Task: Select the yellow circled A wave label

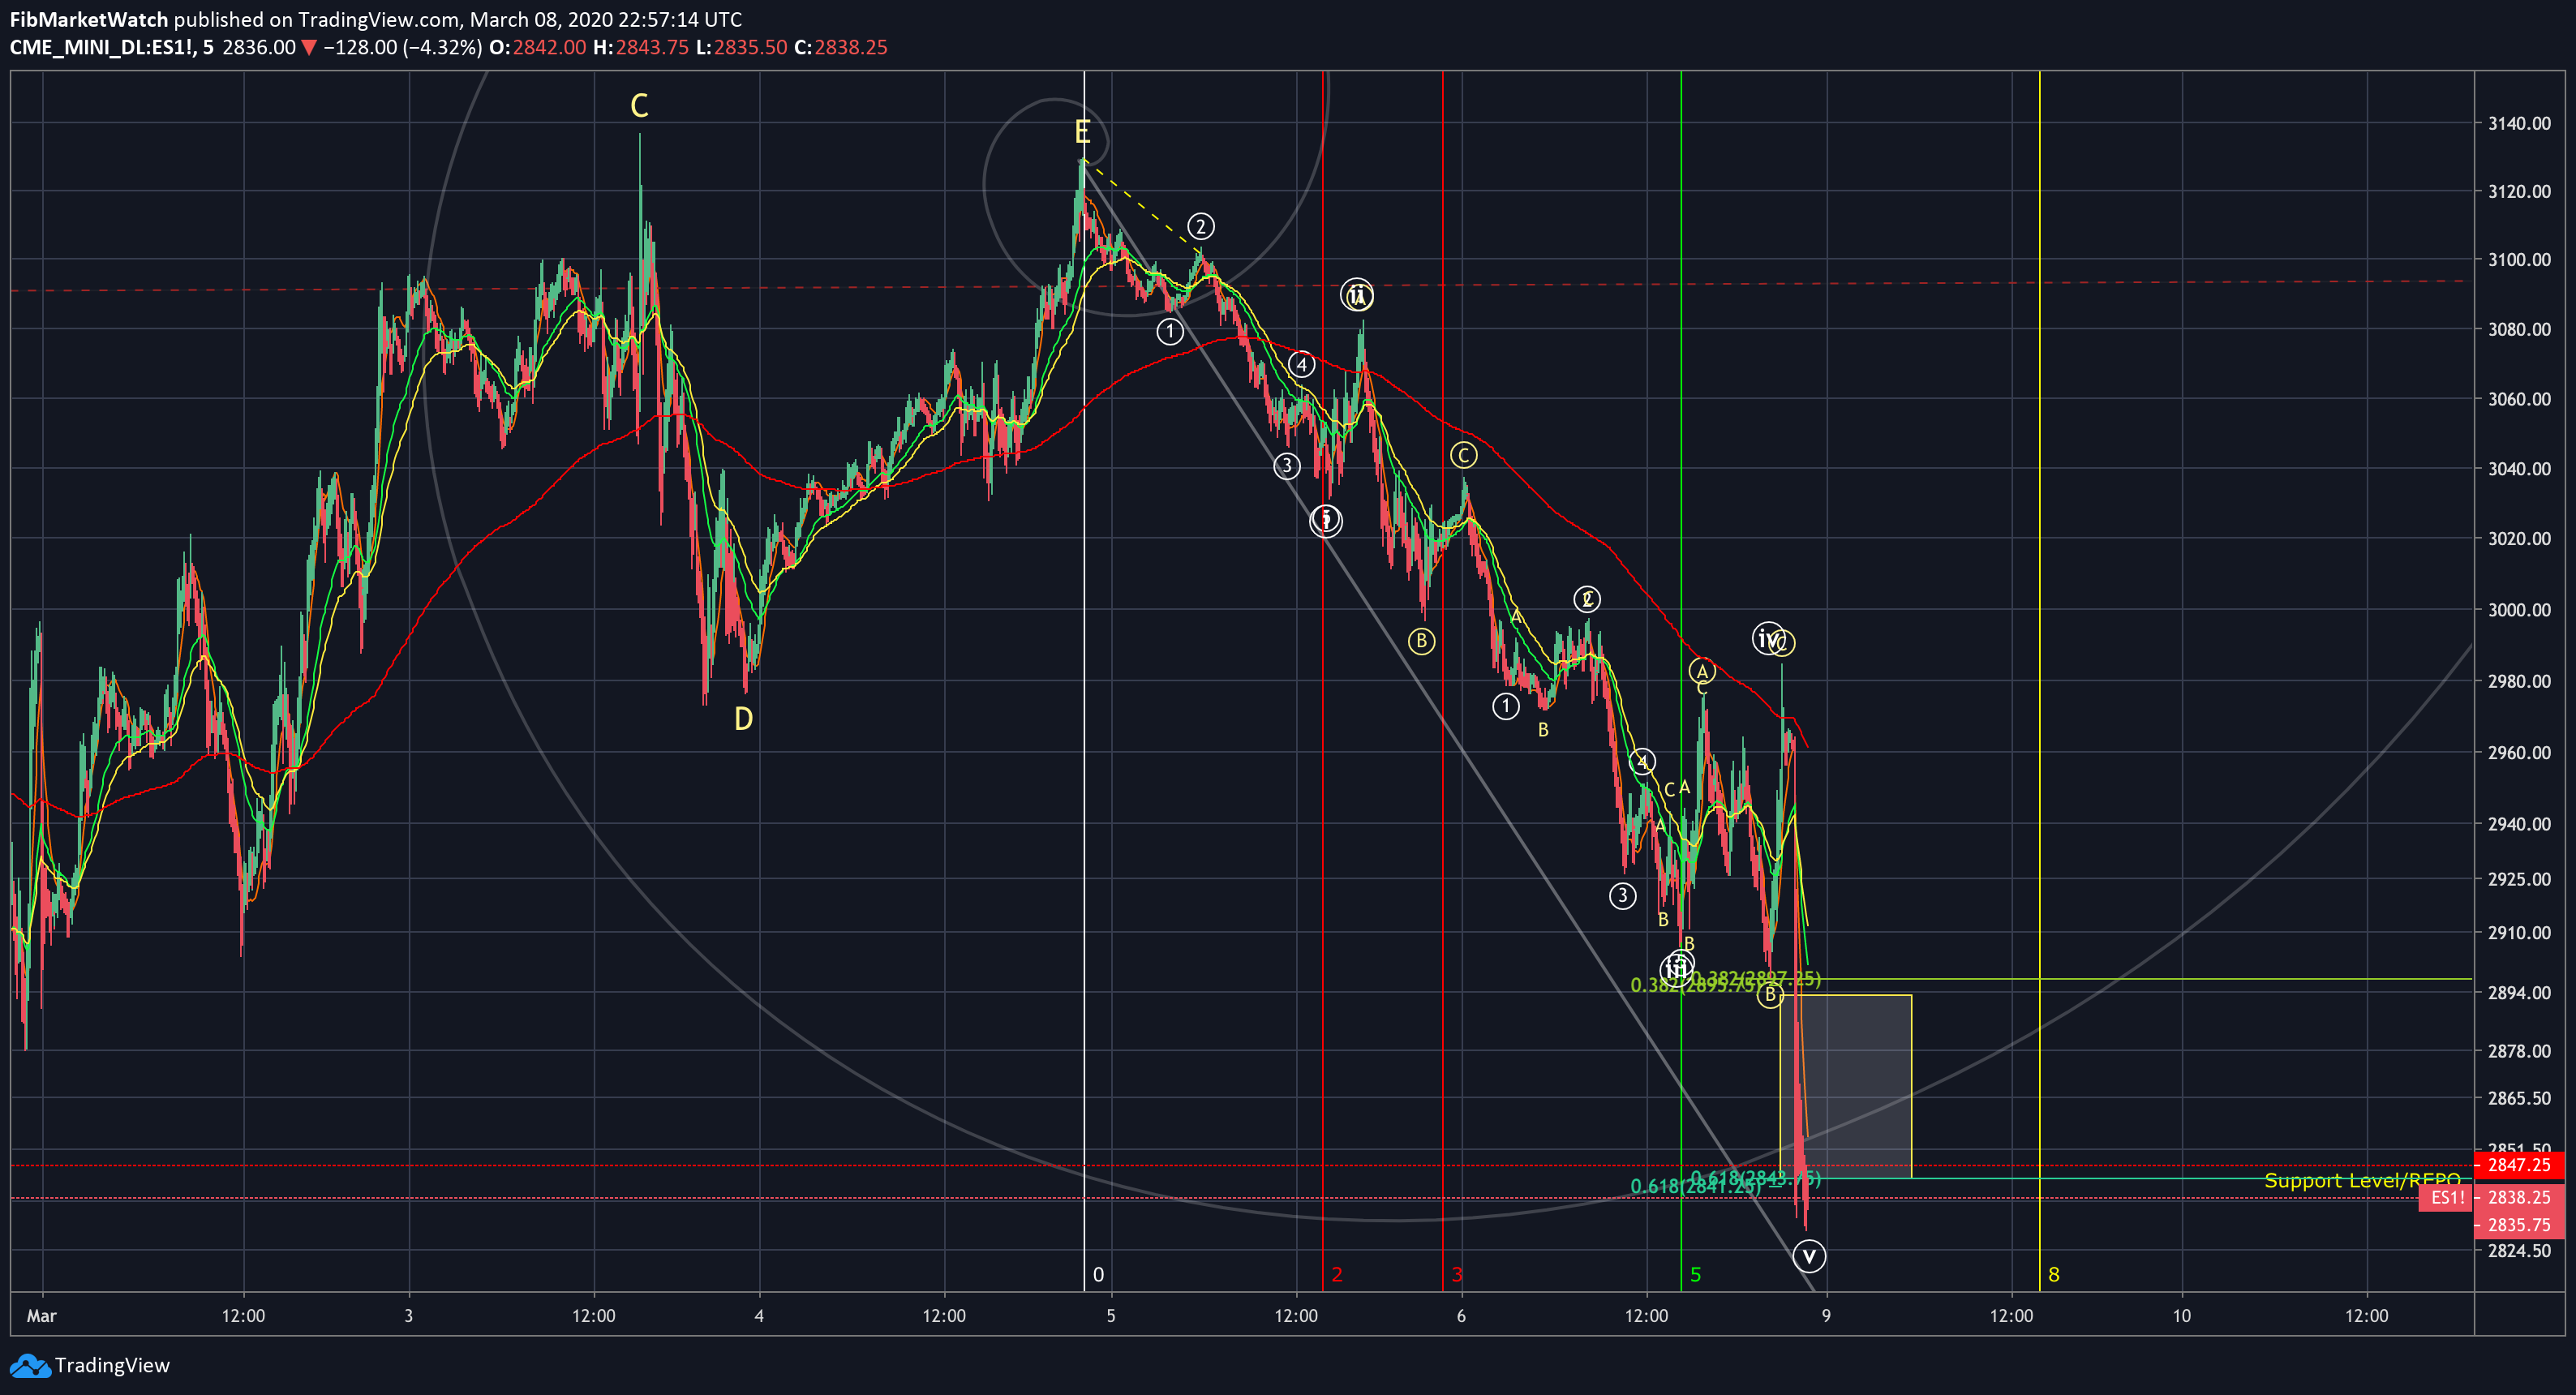Action: pos(1702,671)
